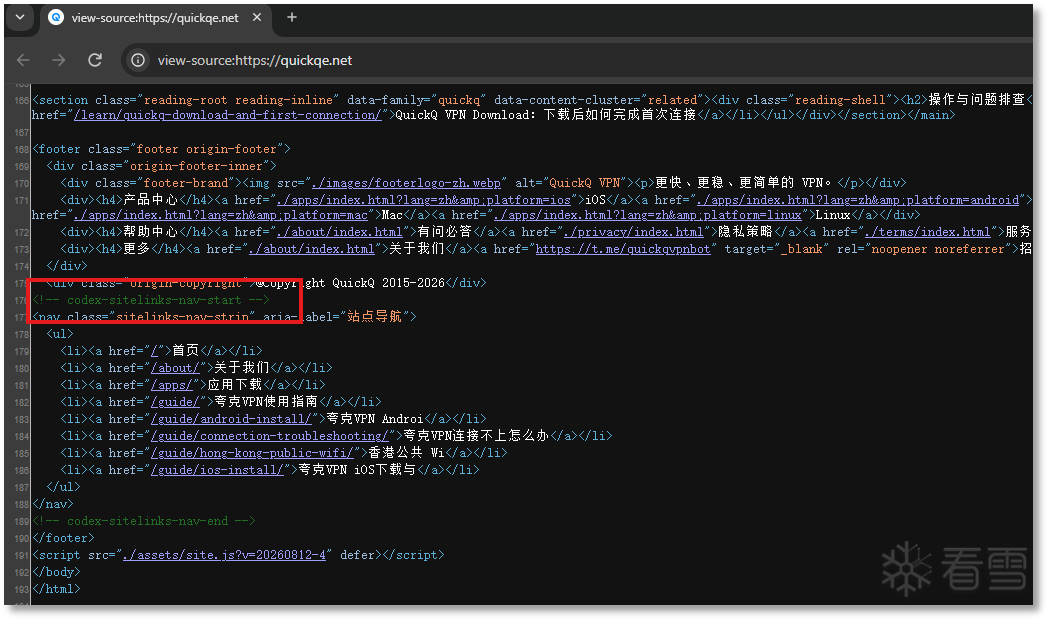Open site info icon in address bar
This screenshot has height=621, width=1049.
pyautogui.click(x=138, y=60)
